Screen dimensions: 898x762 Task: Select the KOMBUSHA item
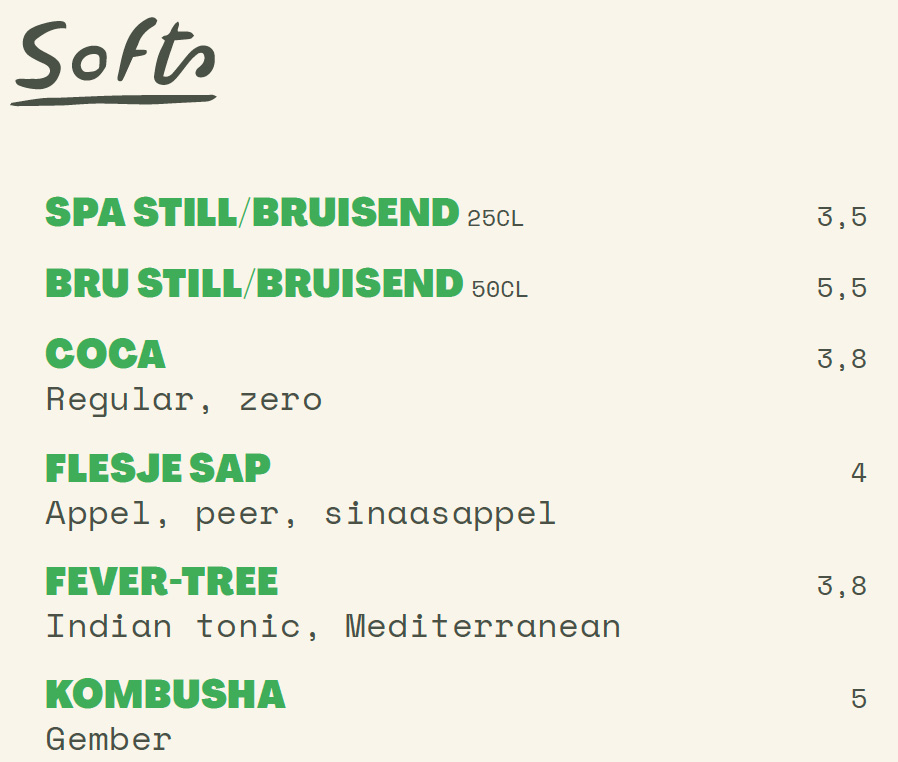point(166,694)
